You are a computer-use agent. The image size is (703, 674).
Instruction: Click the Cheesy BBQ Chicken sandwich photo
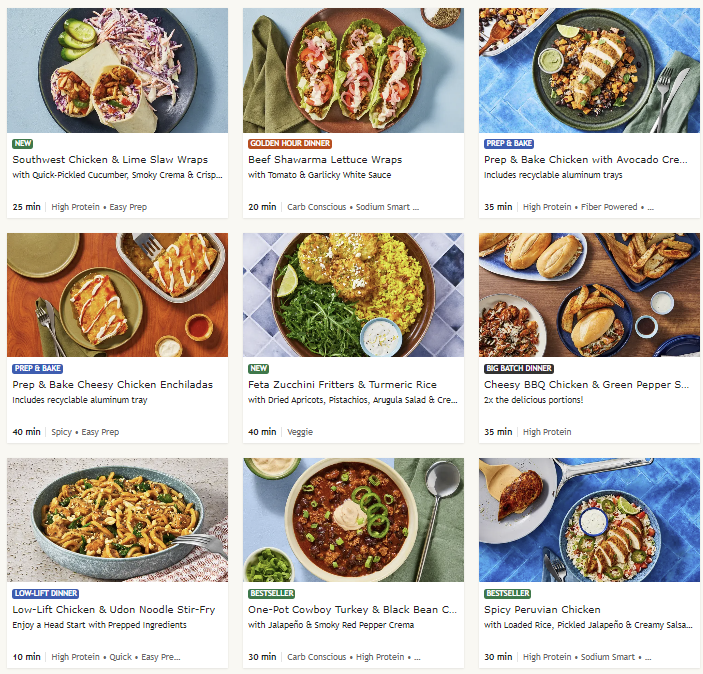[589, 295]
